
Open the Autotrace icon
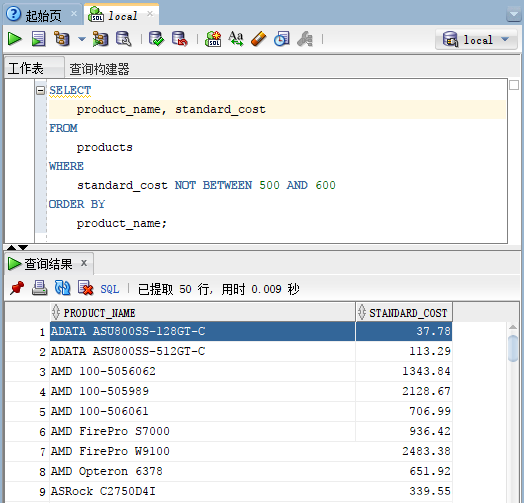(100, 39)
